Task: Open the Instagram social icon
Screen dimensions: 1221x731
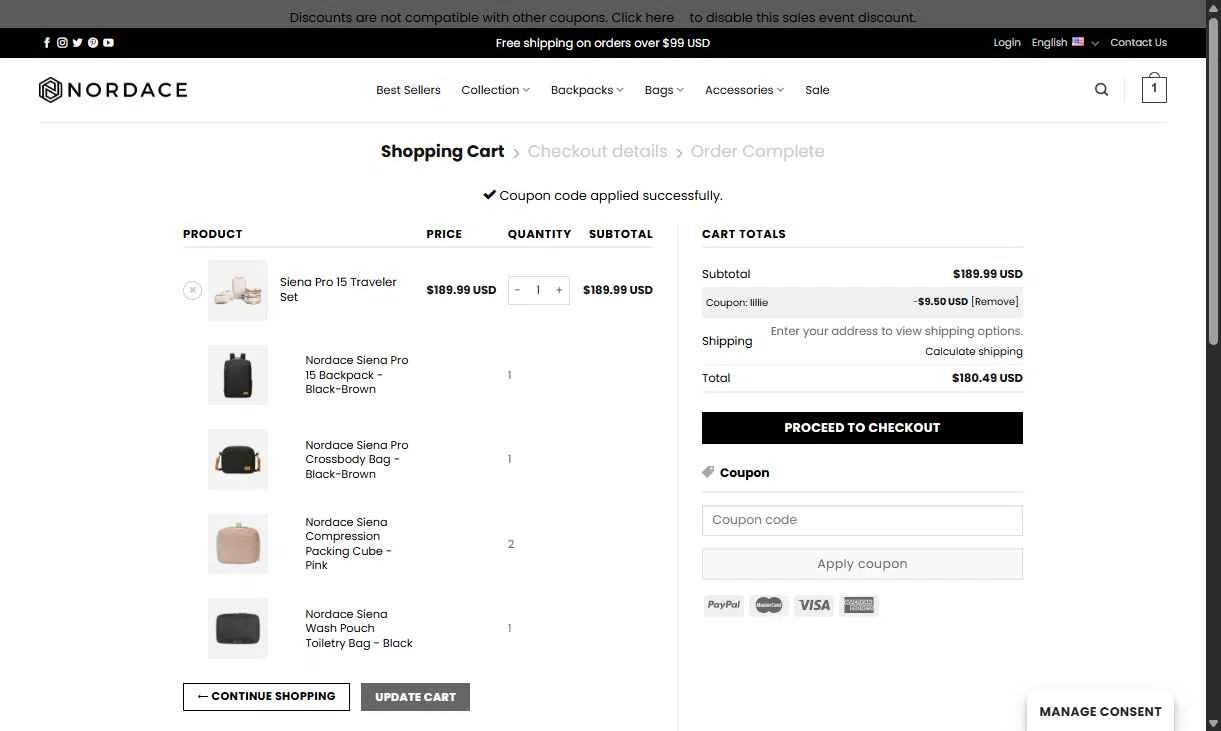Action: coord(62,43)
